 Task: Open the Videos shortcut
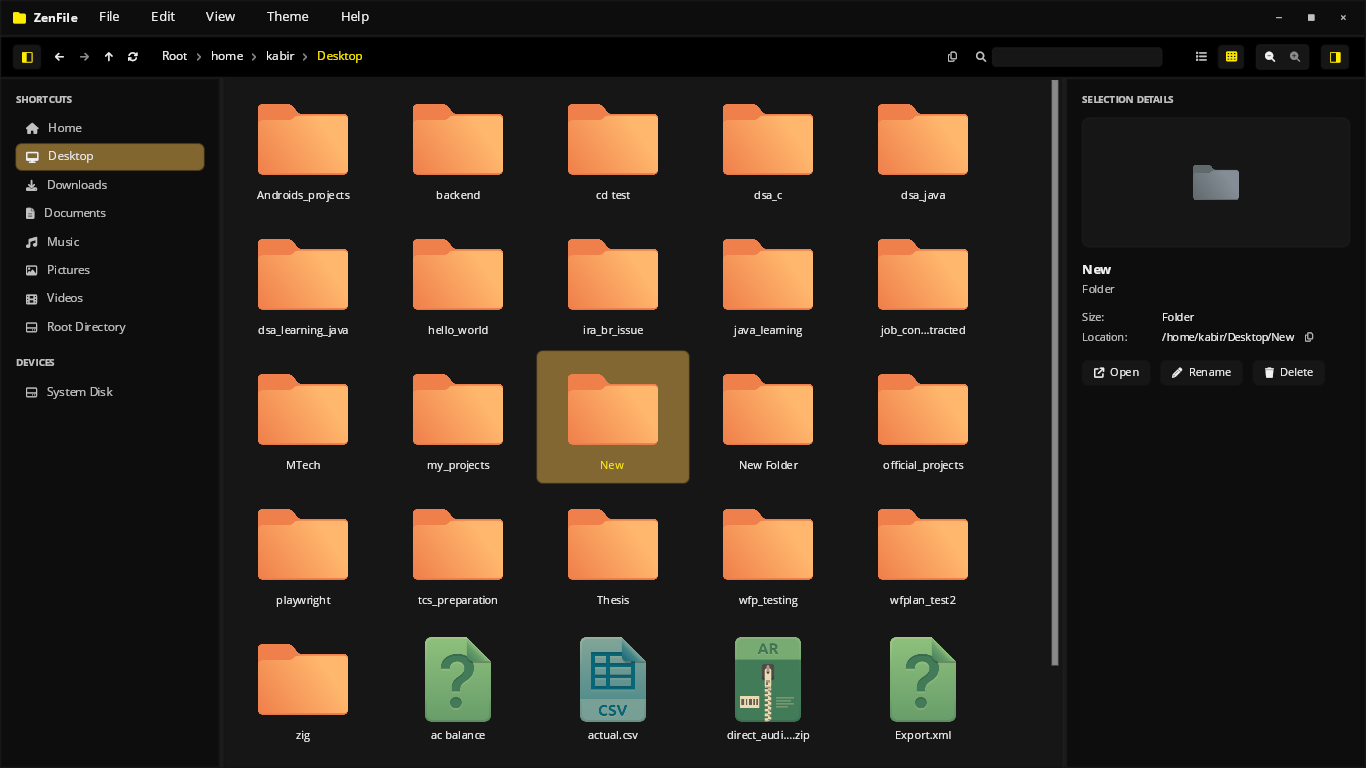(110, 298)
